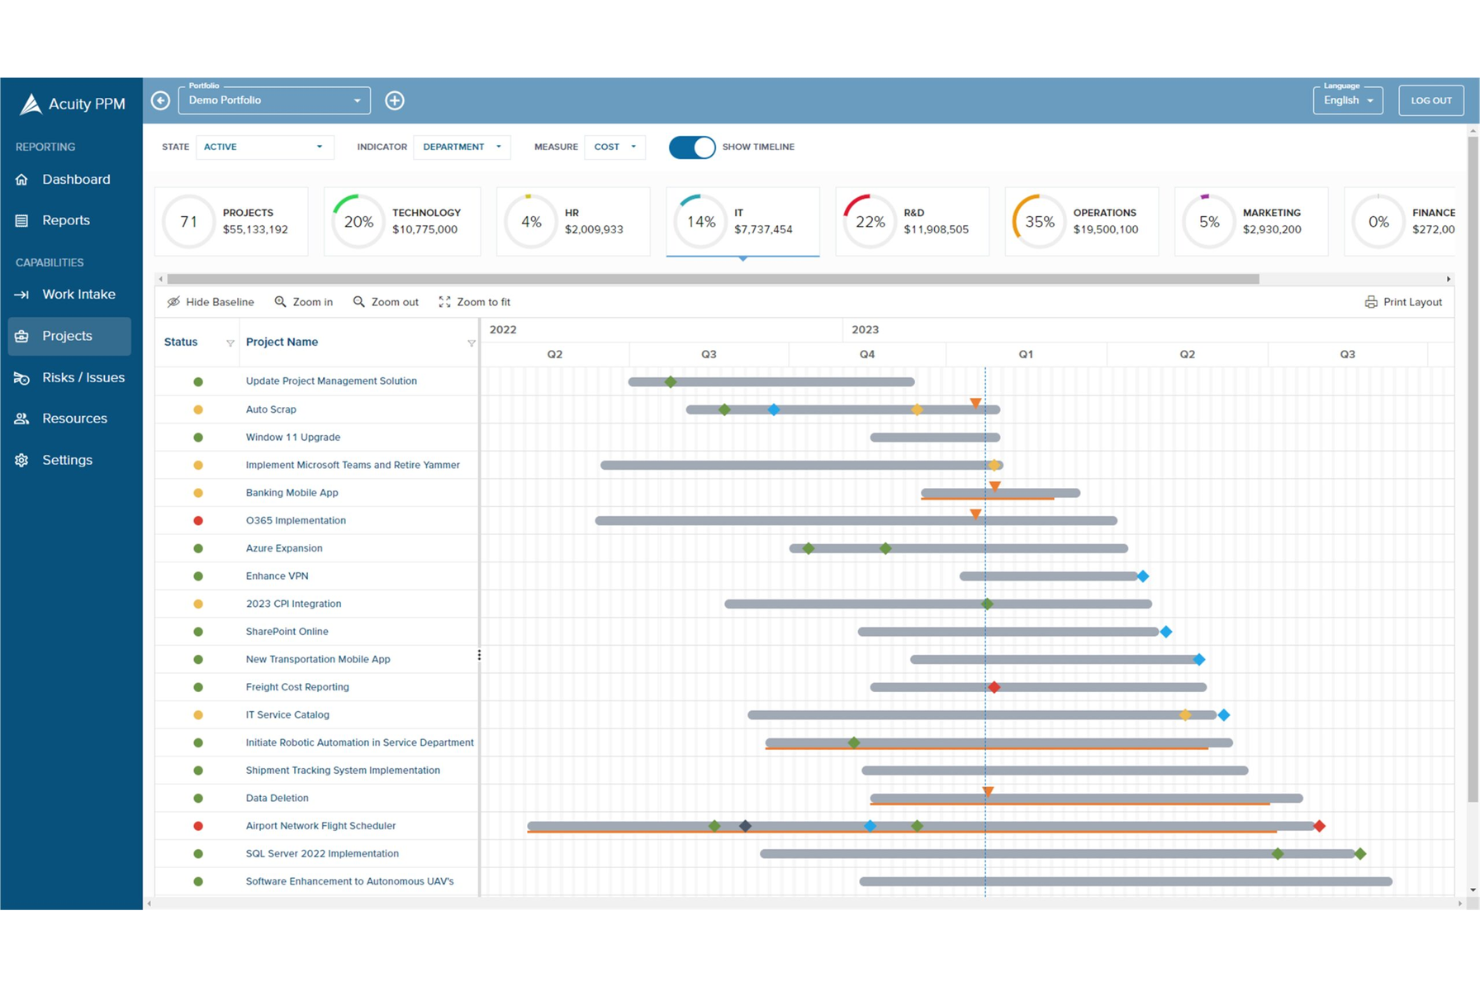Switch to the Technology department card
1480x987 pixels.
click(x=402, y=220)
